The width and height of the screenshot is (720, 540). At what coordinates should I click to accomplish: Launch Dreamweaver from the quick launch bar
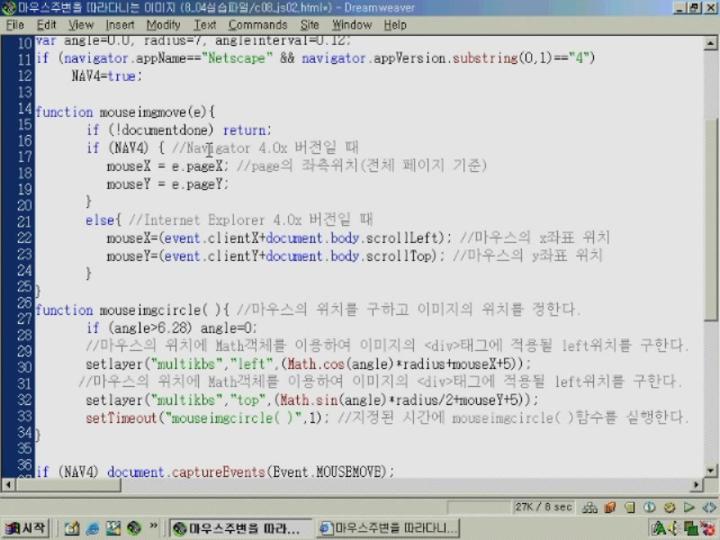[x=134, y=529]
